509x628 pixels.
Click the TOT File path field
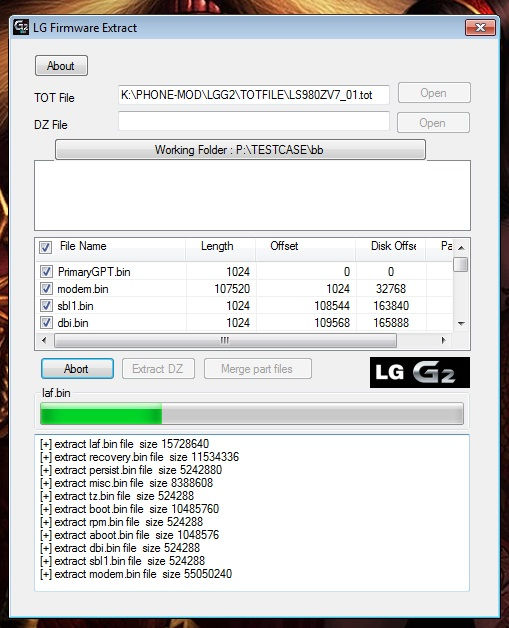coord(254,95)
